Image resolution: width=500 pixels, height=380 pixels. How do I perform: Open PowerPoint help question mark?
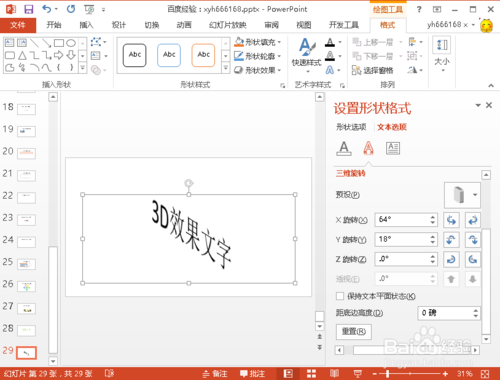coord(419,9)
